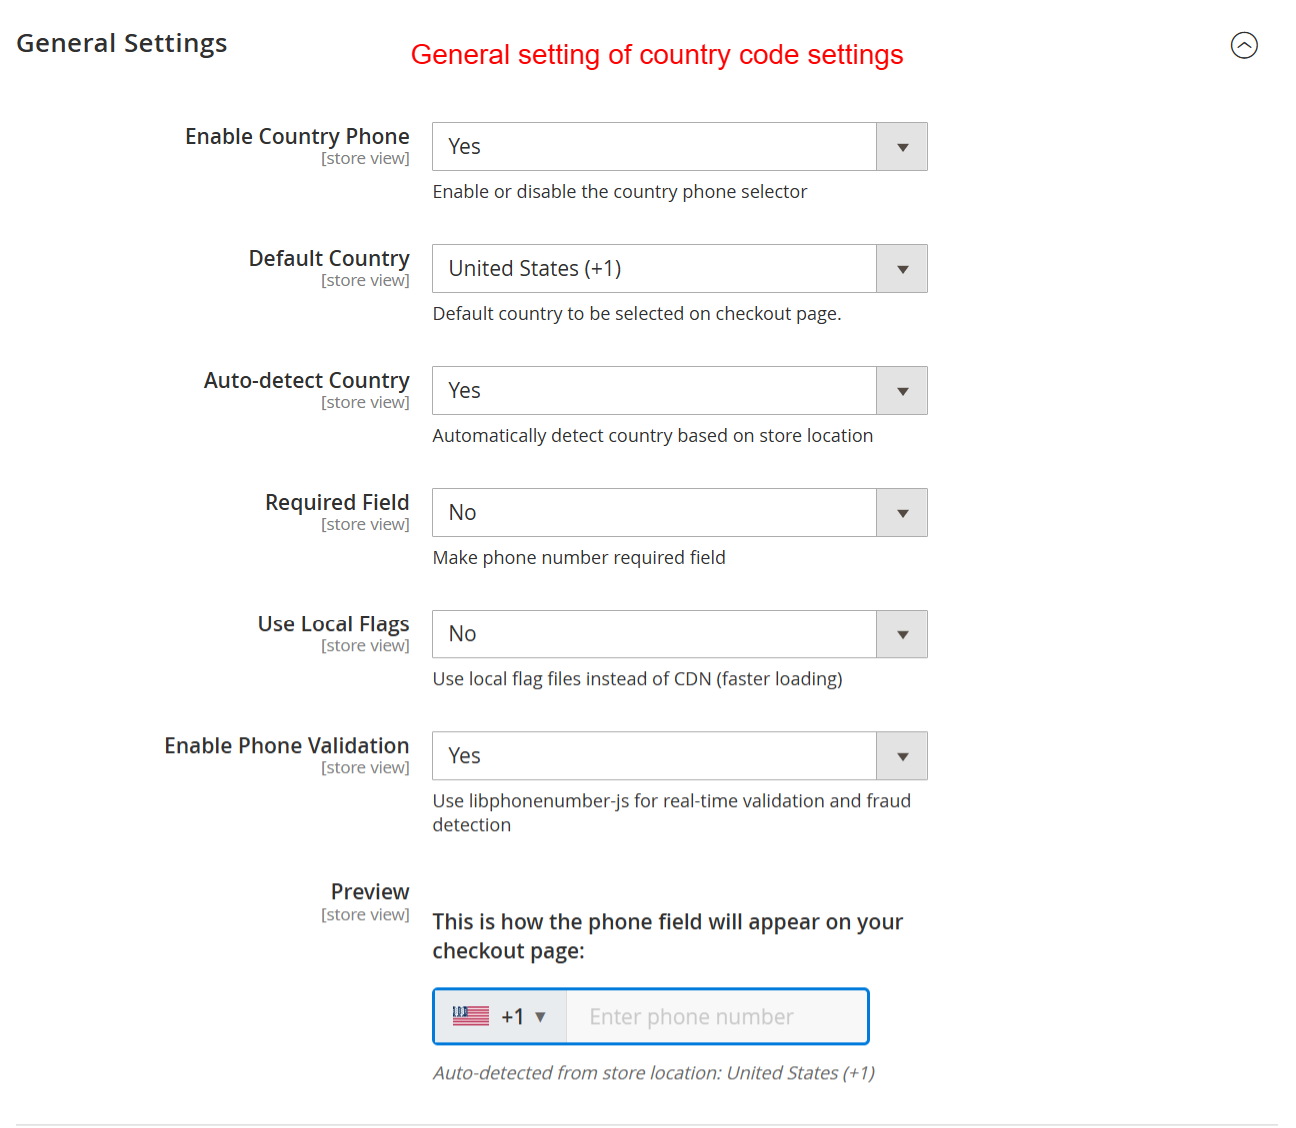Open the Use Local Flags No select

[654, 634]
